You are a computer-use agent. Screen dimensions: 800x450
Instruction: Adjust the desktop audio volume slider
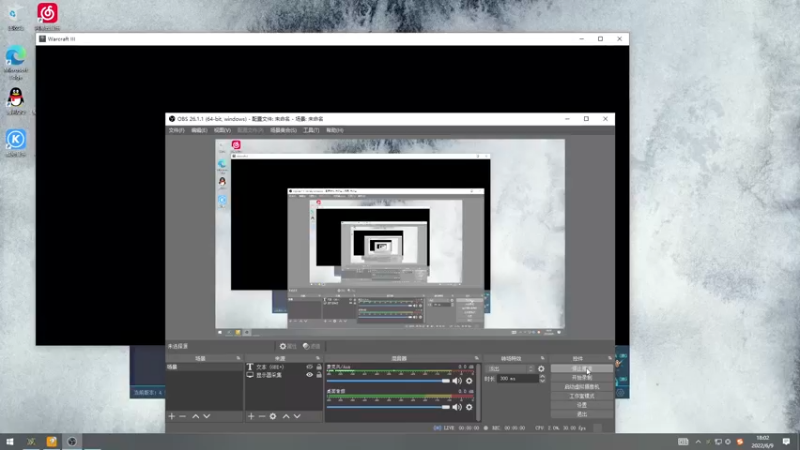point(388,407)
